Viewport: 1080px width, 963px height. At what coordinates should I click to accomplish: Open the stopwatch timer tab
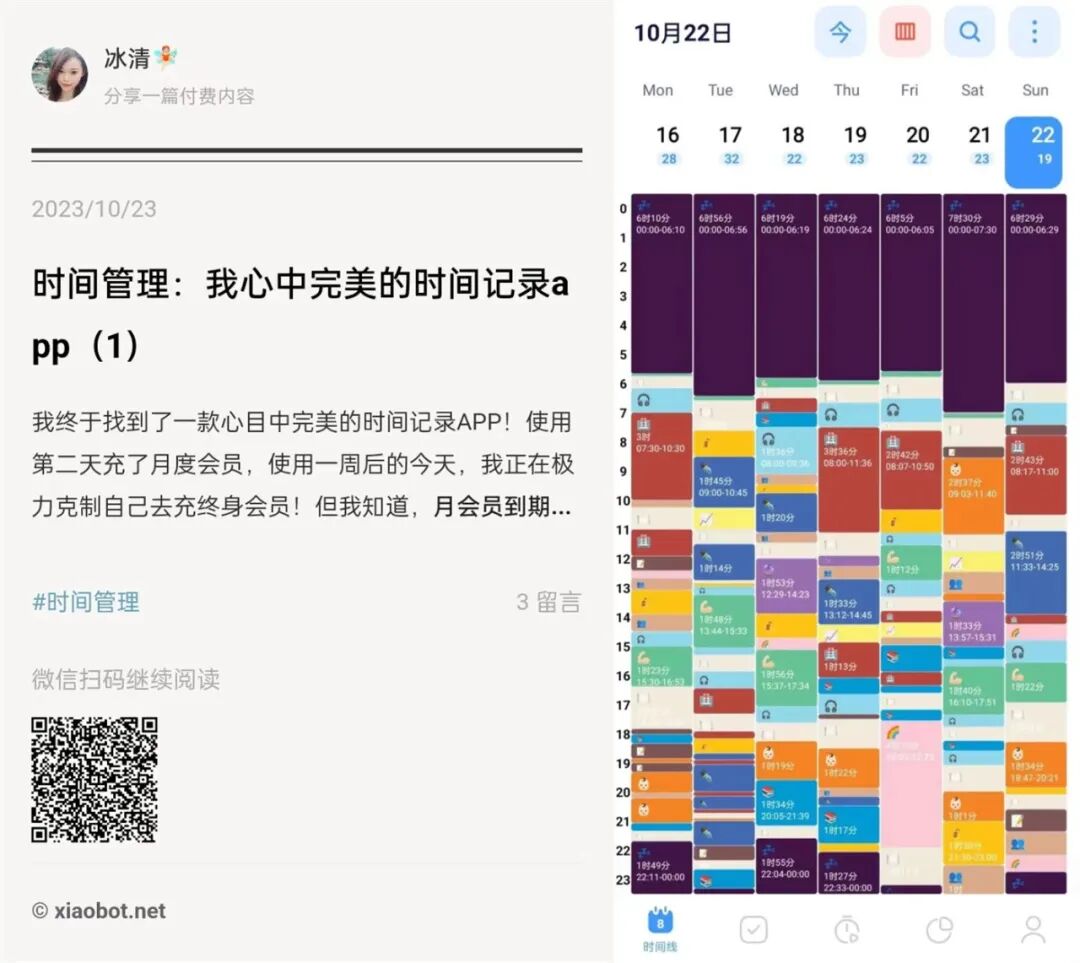pyautogui.click(x=847, y=930)
